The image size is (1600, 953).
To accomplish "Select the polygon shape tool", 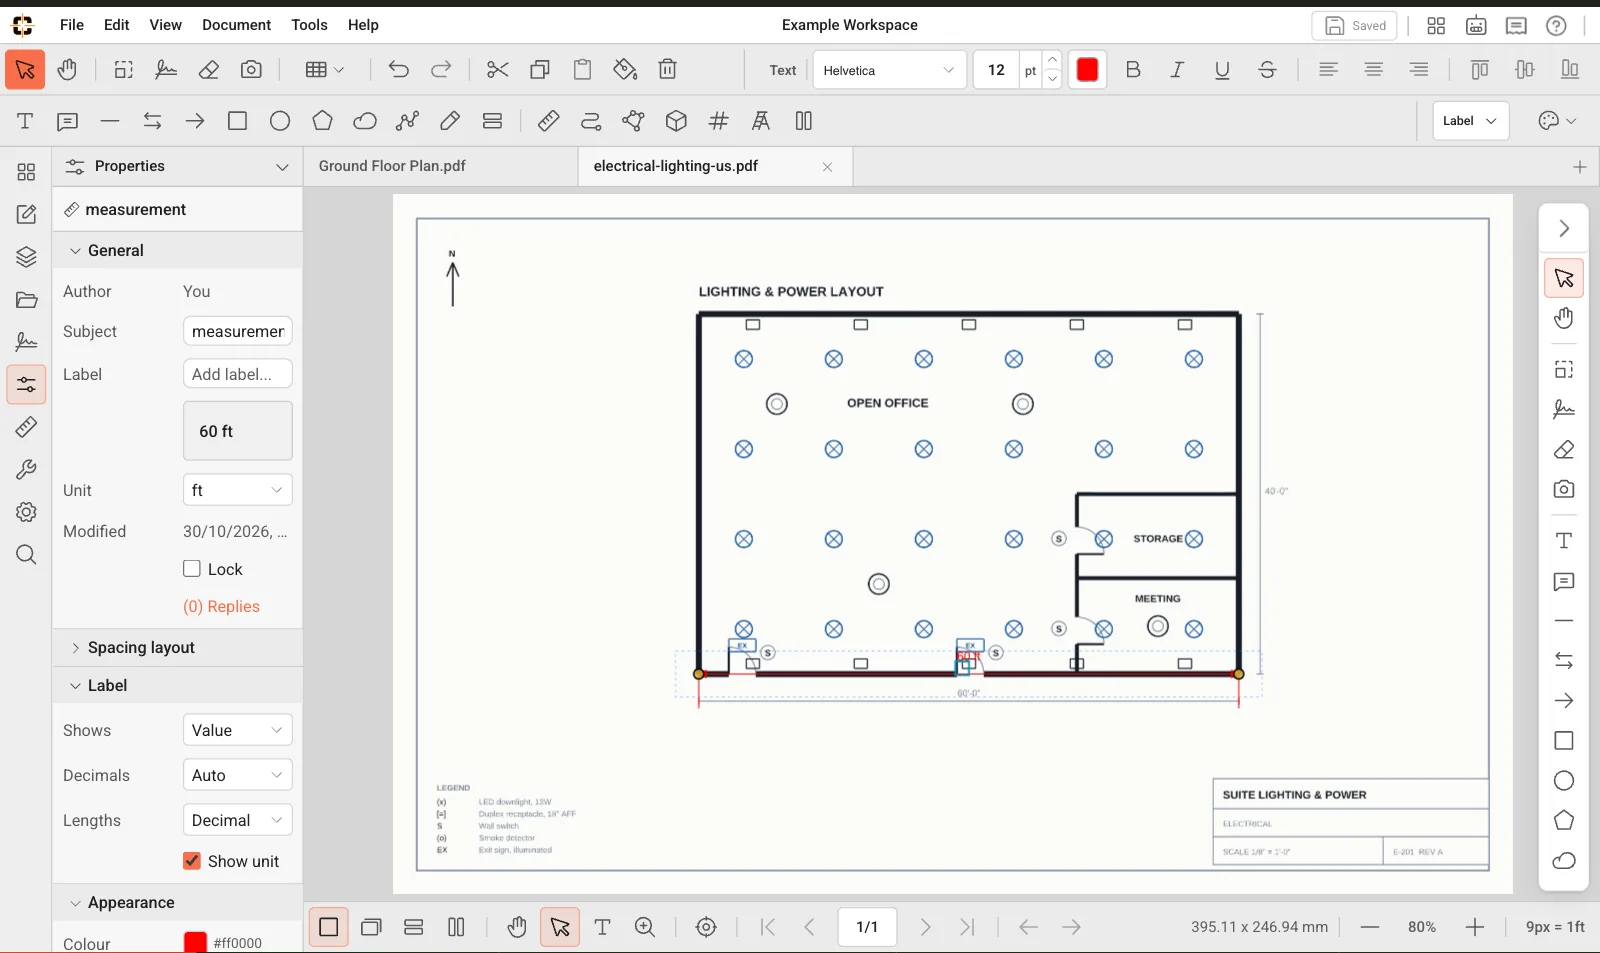I will click(x=322, y=121).
